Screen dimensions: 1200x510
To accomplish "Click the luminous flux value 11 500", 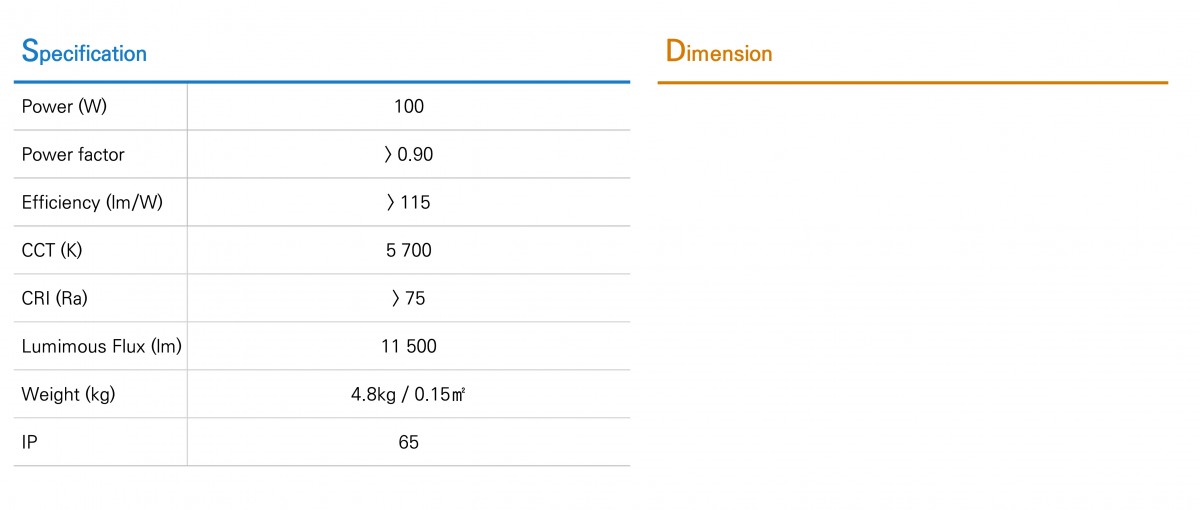I will click(x=409, y=347).
